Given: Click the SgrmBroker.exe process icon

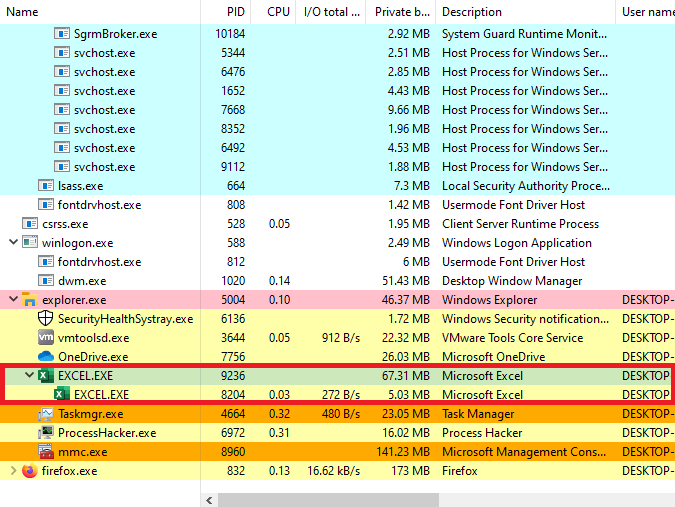Looking at the screenshot, I should coord(62,34).
